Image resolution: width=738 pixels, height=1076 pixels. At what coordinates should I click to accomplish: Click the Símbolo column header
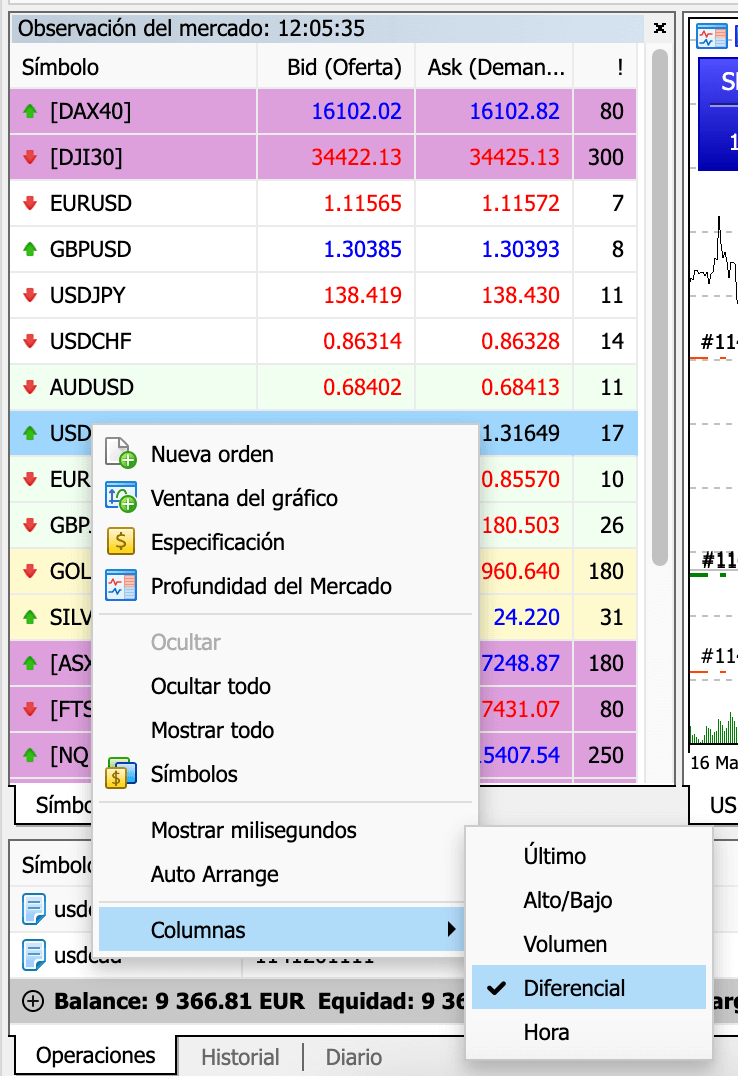(133, 67)
